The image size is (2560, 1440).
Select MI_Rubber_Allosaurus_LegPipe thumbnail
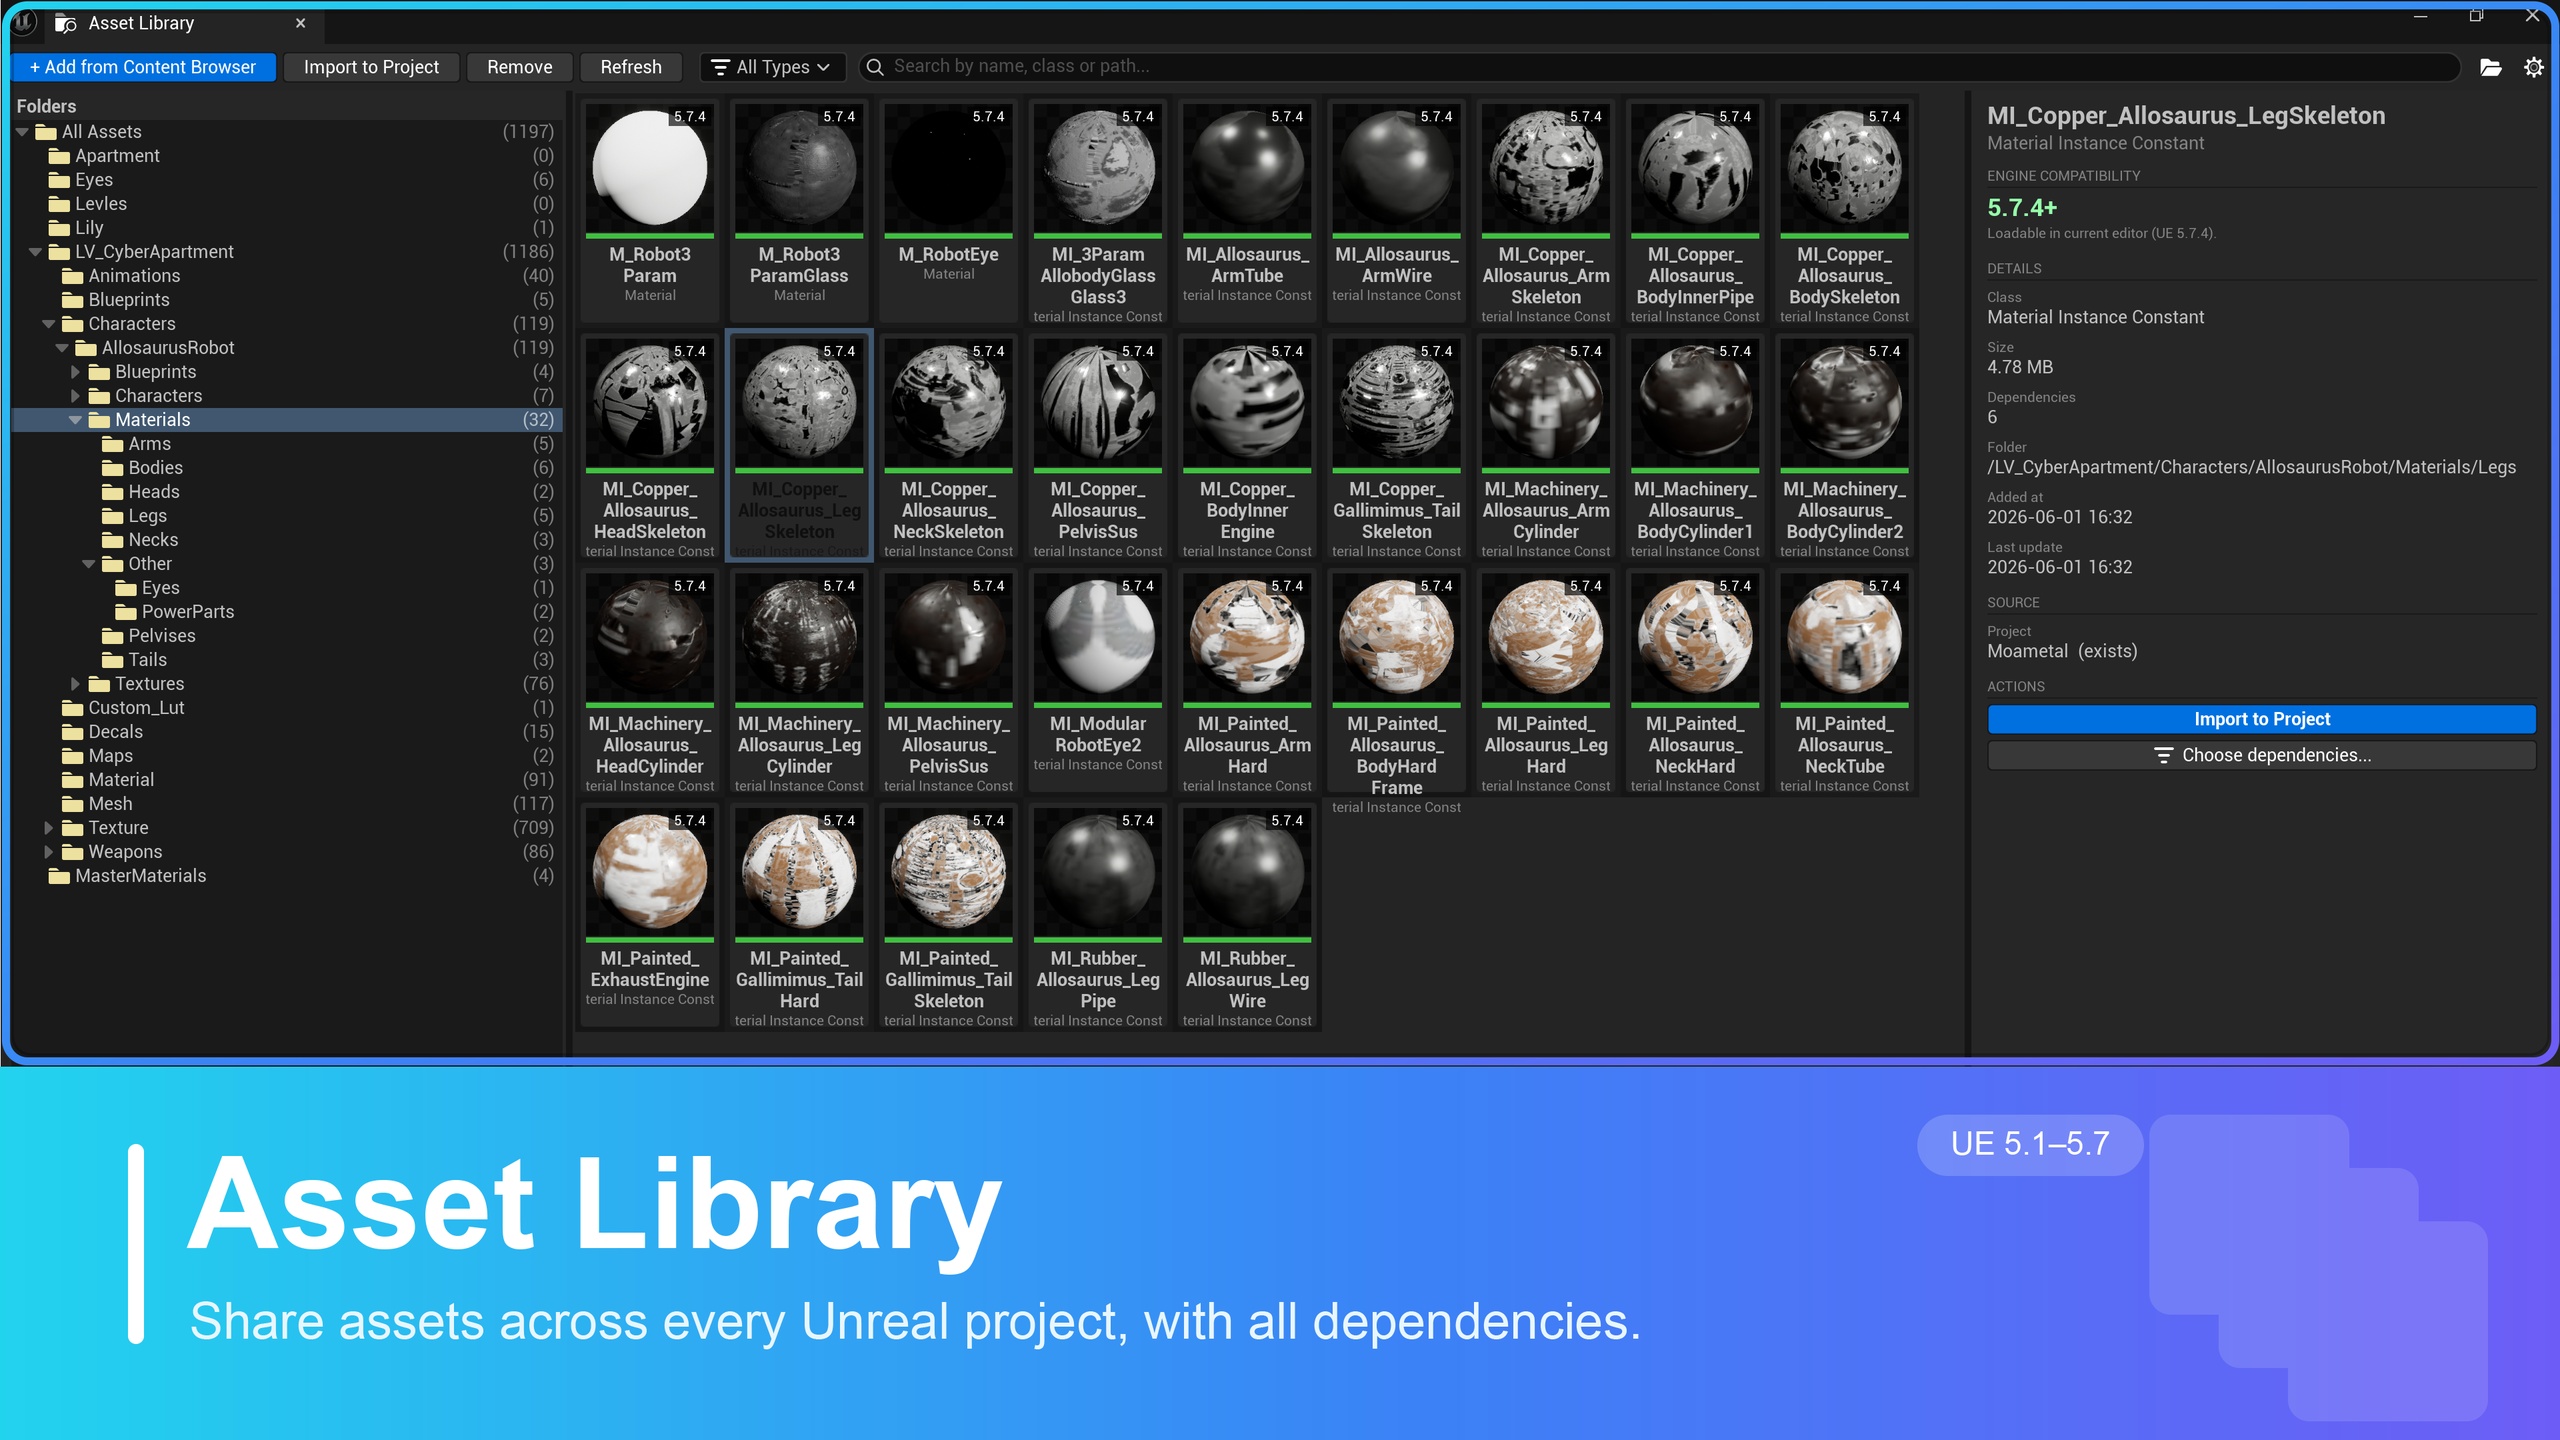(1098, 872)
